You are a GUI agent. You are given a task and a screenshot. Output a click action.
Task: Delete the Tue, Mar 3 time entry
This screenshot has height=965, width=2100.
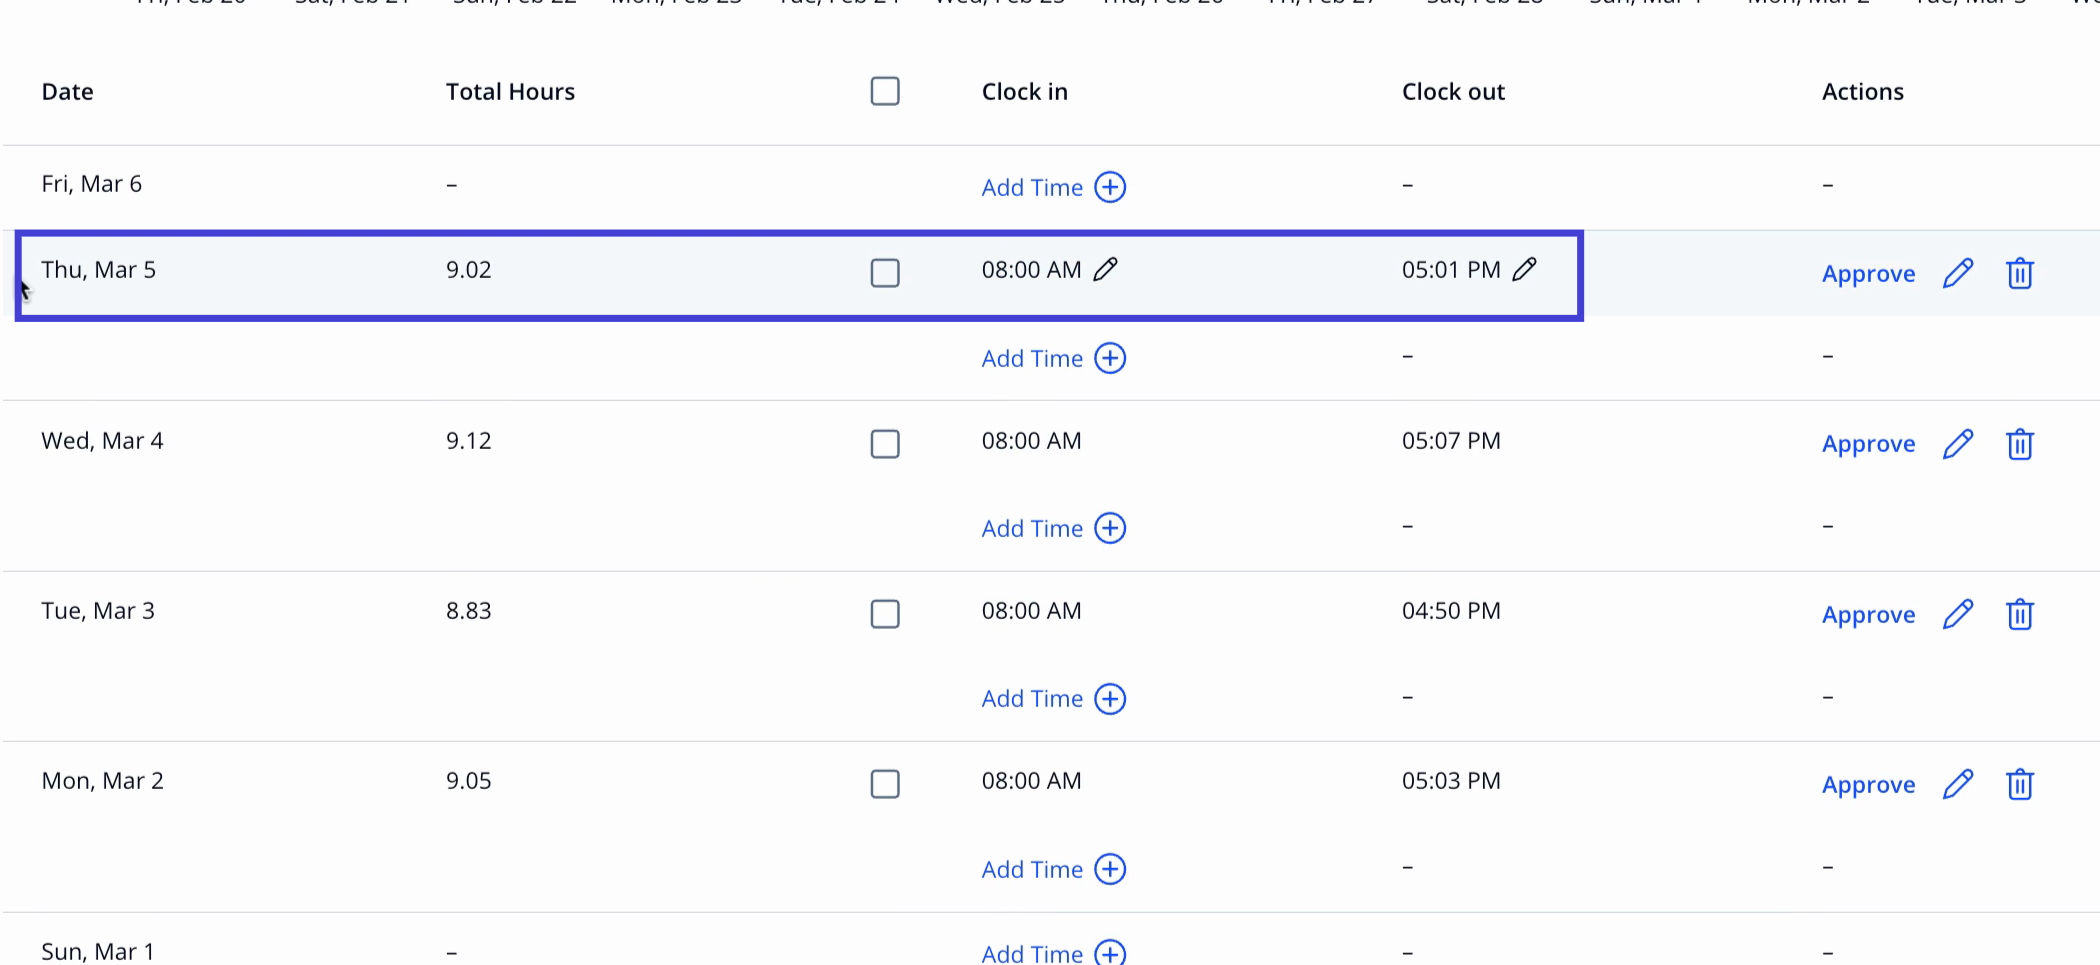pos(2020,614)
